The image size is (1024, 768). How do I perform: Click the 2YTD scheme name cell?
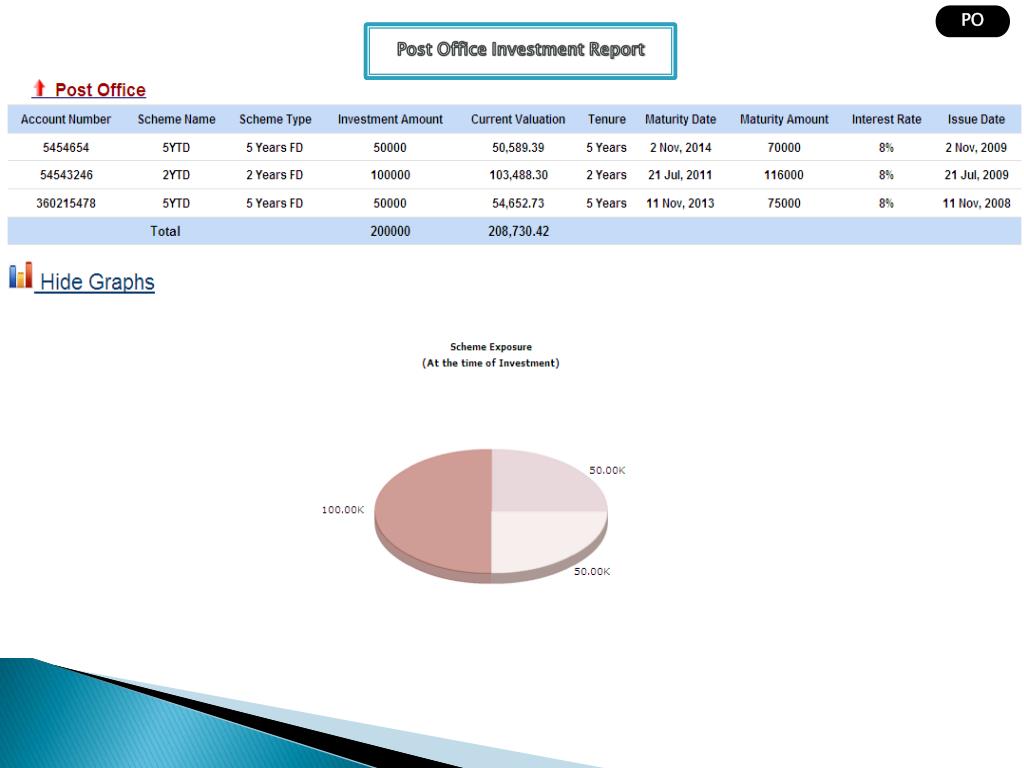coord(176,175)
